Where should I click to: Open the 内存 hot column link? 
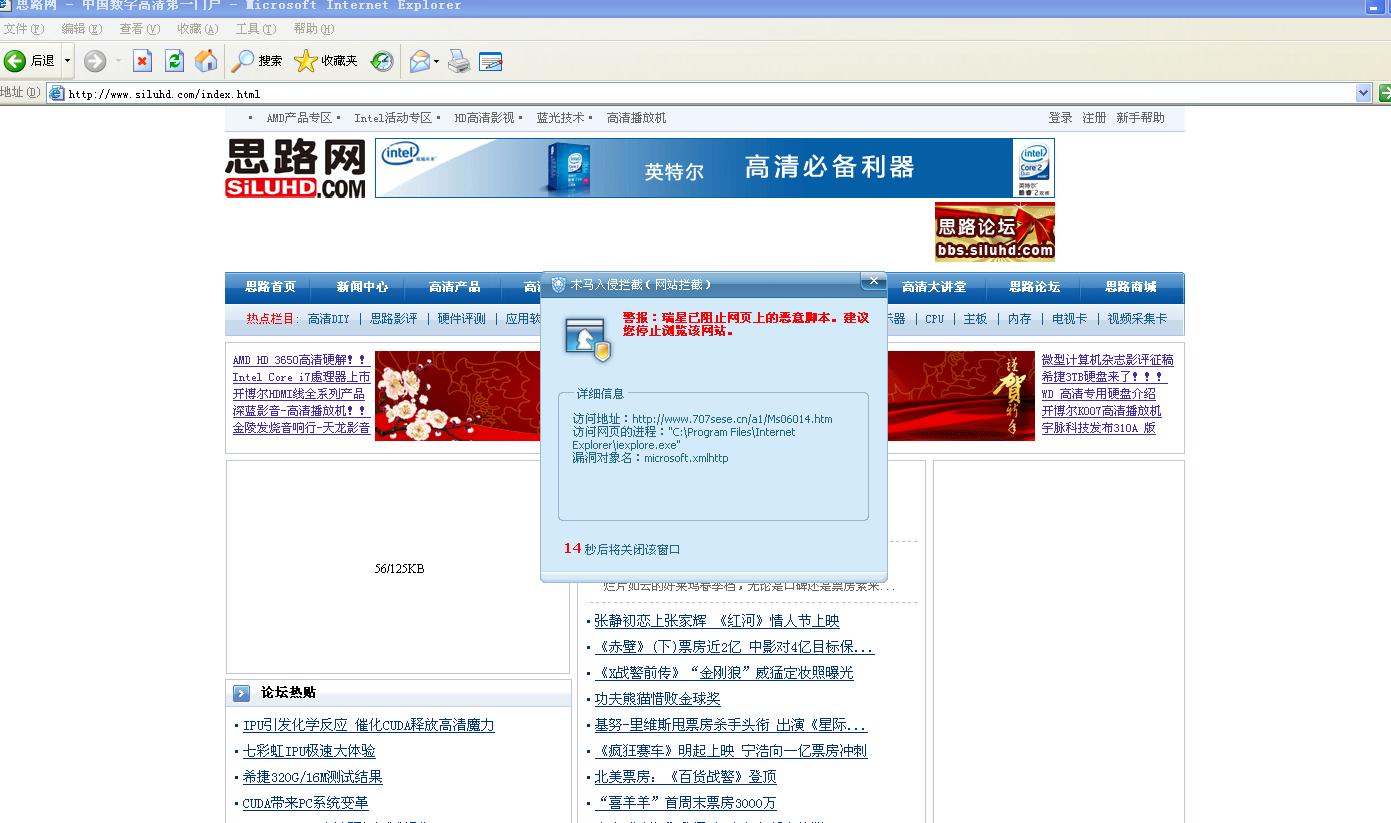1019,319
